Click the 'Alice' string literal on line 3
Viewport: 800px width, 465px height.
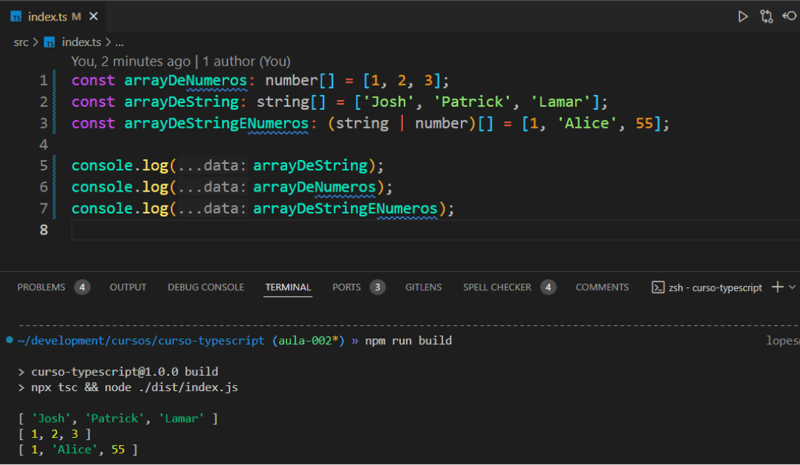586,124
